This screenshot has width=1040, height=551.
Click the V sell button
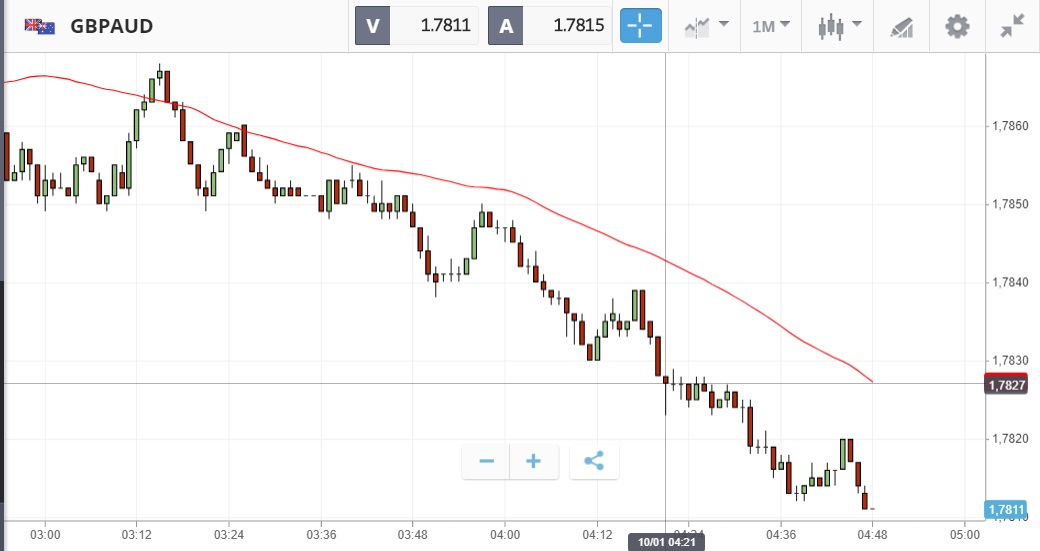point(373,26)
